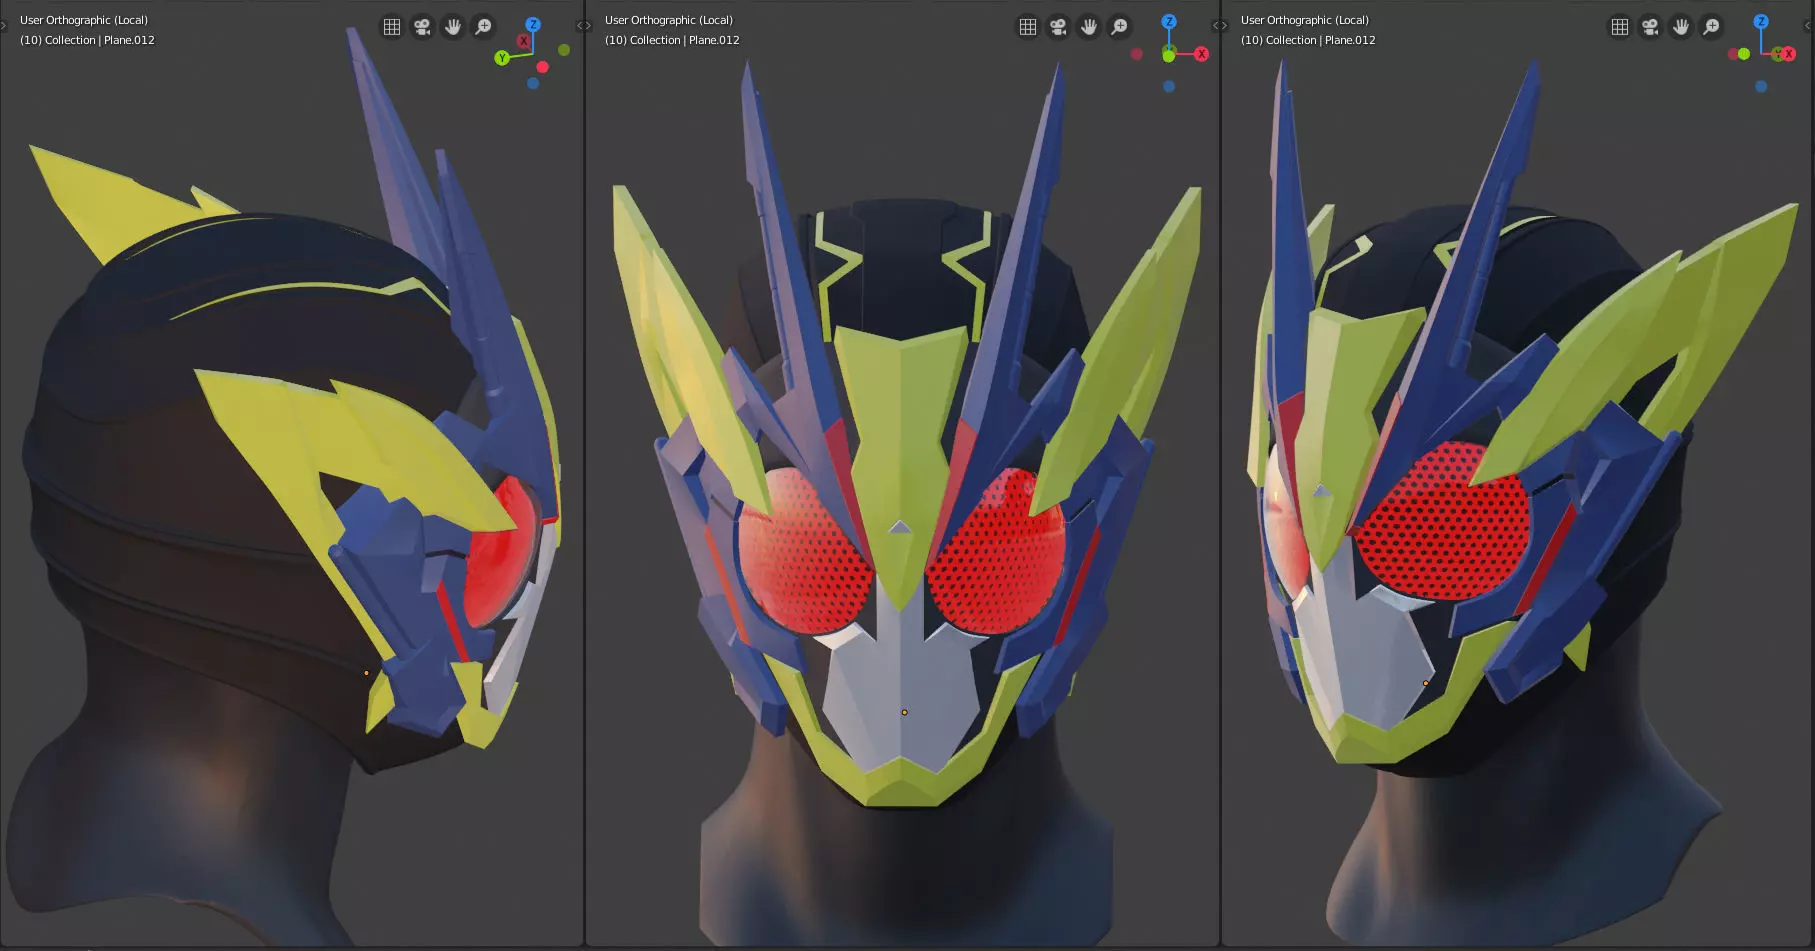This screenshot has width=1815, height=951.
Task: Click the magnifier zoom icon in left viewport
Action: 484,27
